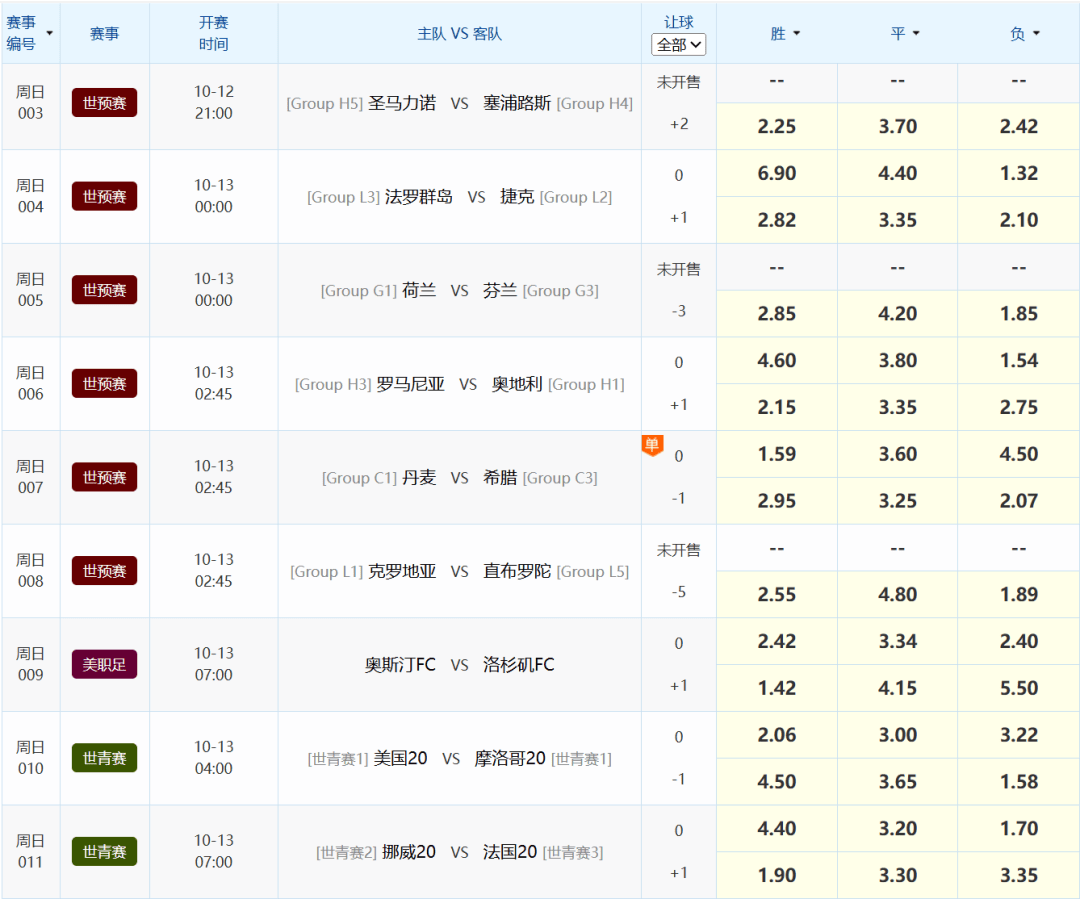
Task: Select the 1.32 away-win odds for 捷克
Action: (x=1018, y=173)
